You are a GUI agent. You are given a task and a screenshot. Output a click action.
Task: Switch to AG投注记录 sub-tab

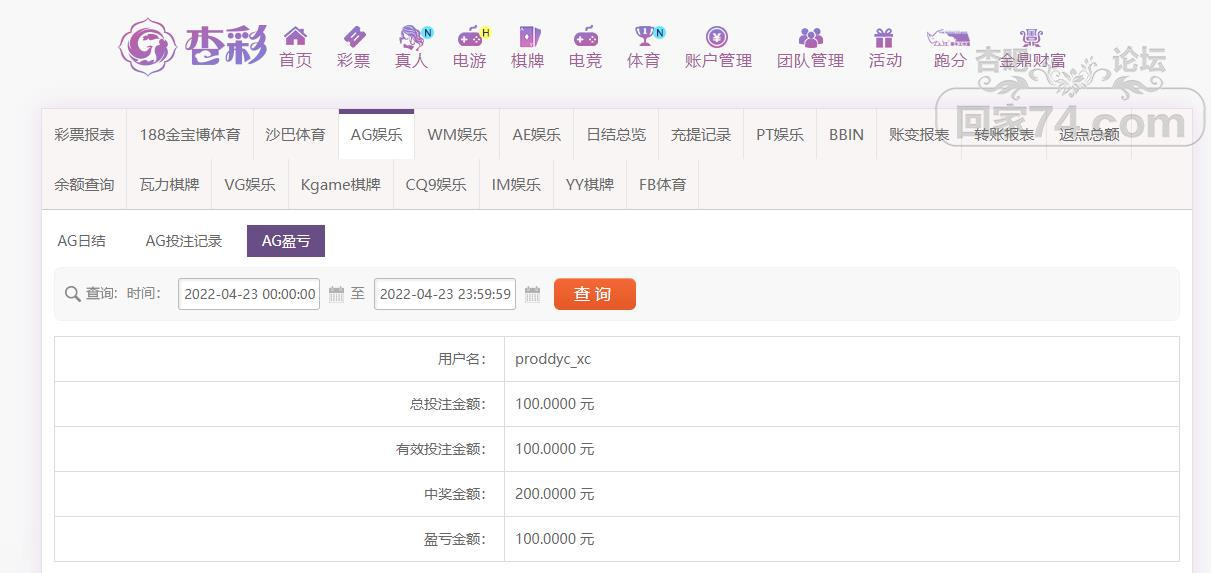pyautogui.click(x=184, y=241)
